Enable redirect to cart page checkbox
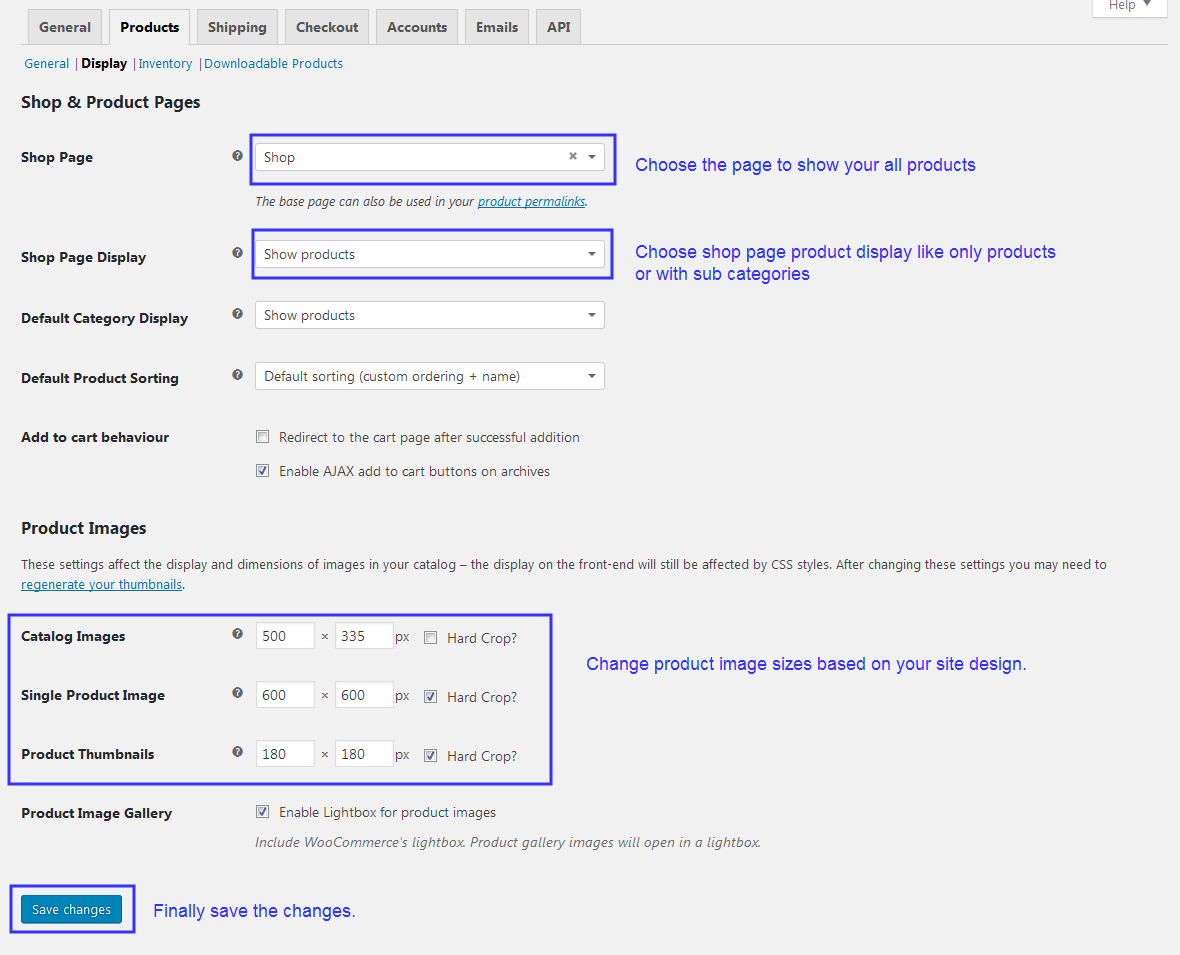The height and width of the screenshot is (955, 1180). [x=263, y=437]
